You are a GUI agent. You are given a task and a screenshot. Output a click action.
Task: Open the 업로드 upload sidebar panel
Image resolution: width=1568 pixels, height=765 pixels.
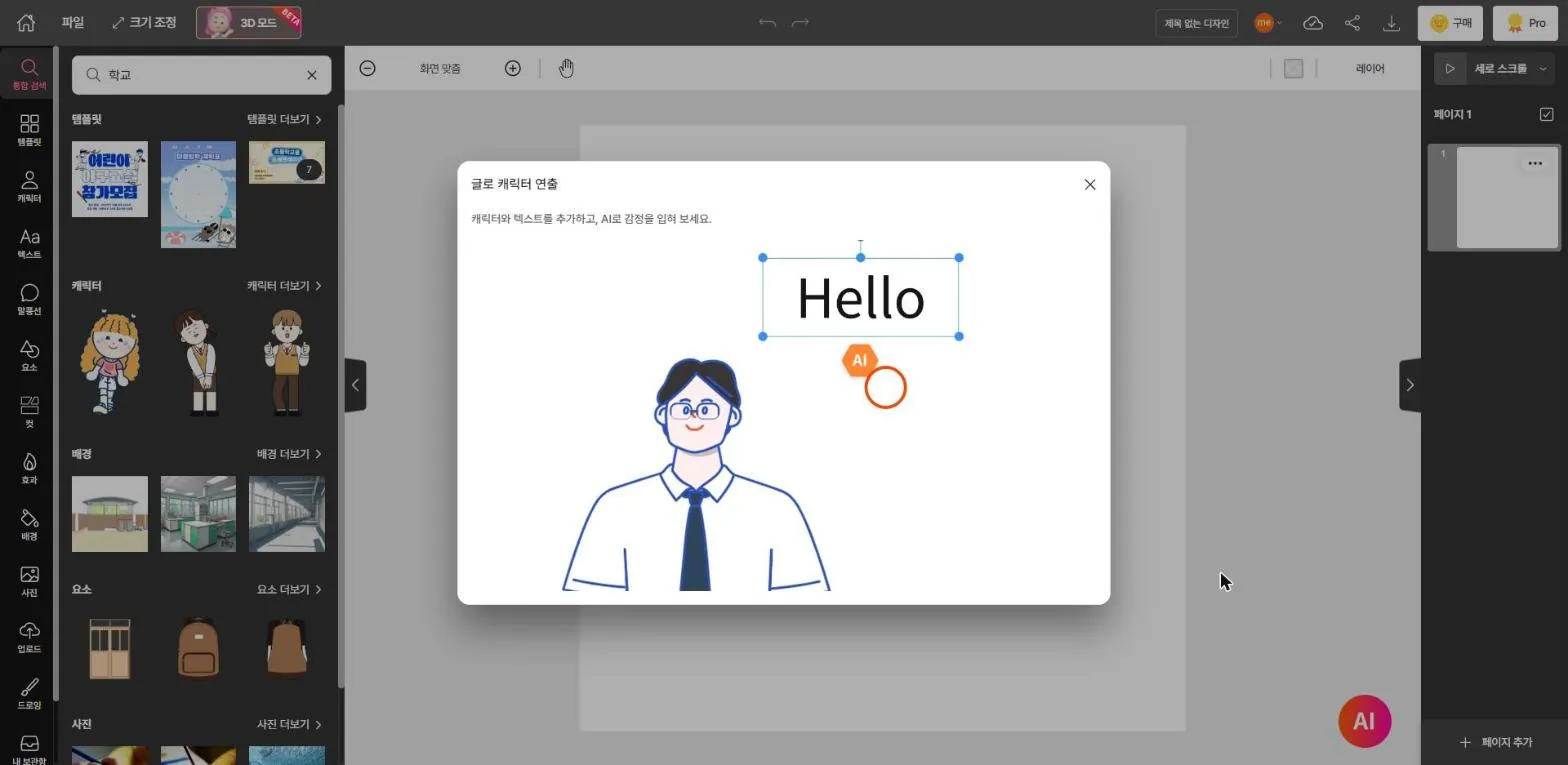[x=29, y=637]
